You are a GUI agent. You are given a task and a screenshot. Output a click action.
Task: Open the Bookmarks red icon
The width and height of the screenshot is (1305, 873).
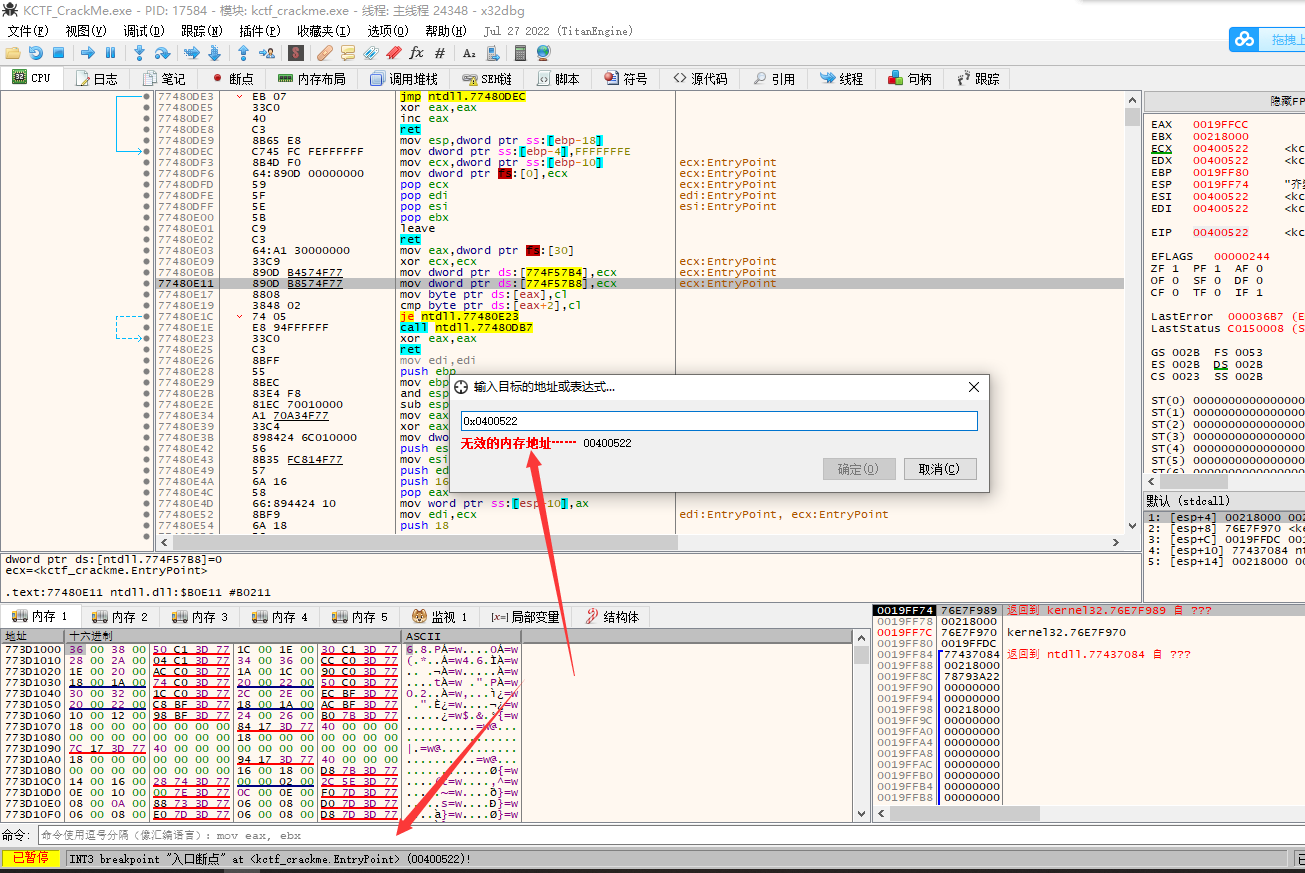394,52
